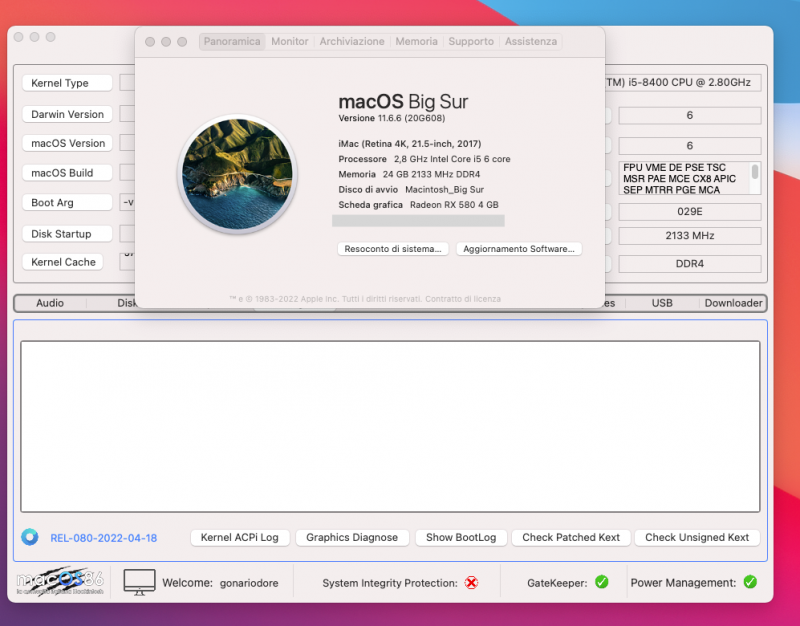Run Graphics Diagnose

[x=352, y=537]
